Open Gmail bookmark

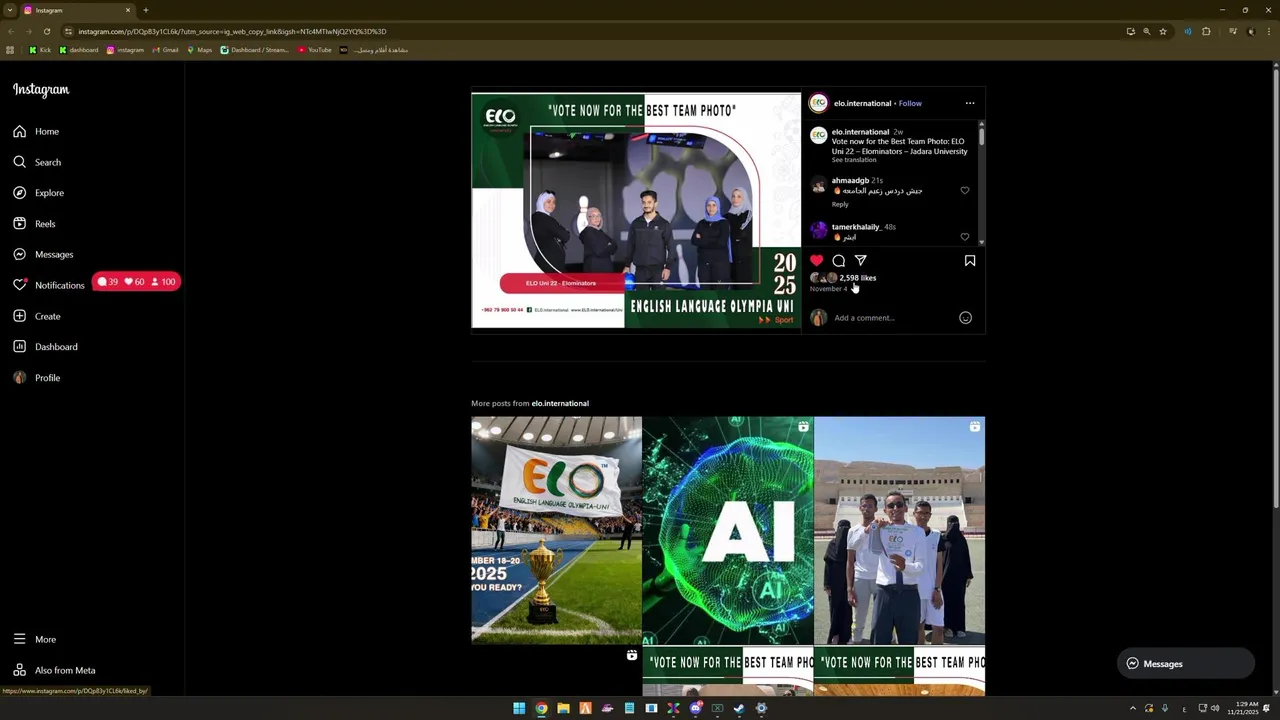pyautogui.click(x=165, y=50)
